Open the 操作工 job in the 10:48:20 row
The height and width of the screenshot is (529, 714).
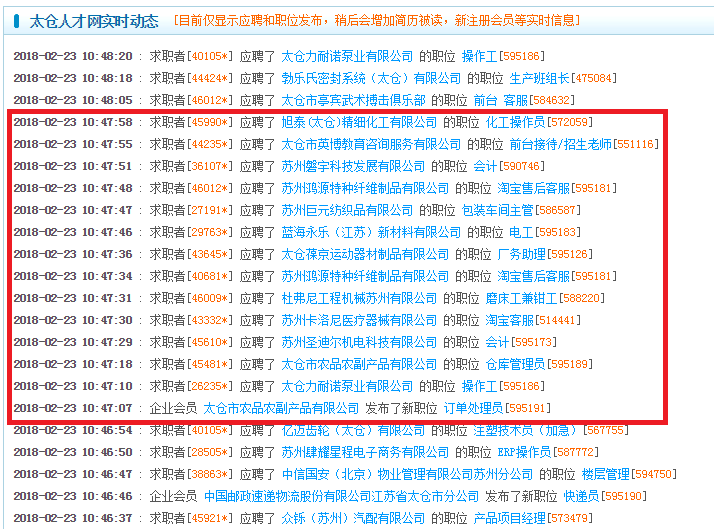(x=479, y=56)
